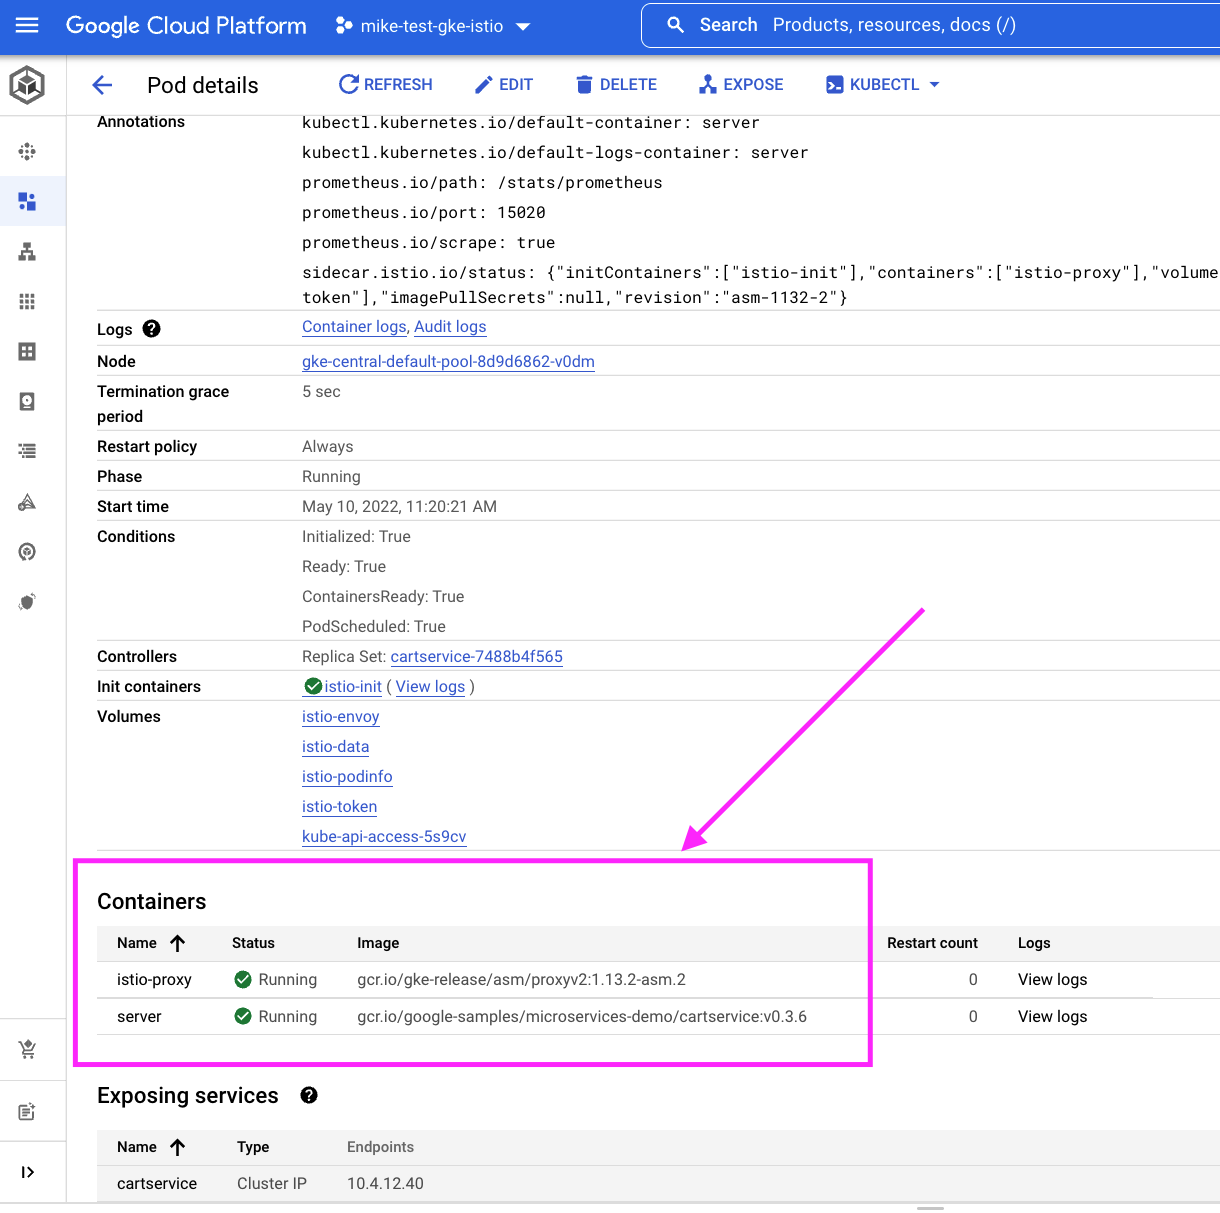Click View logs link for istio-init
This screenshot has height=1213, width=1220.
[x=430, y=687]
